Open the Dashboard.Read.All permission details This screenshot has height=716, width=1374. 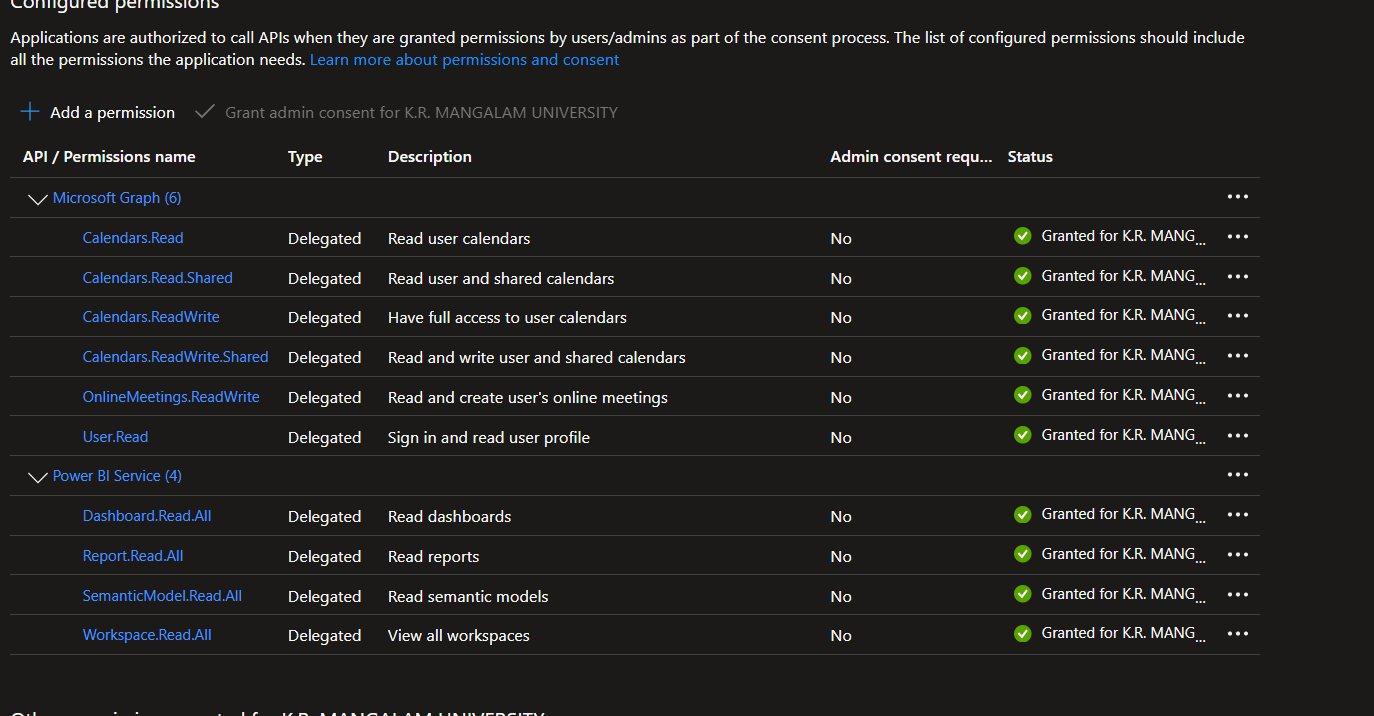coord(147,515)
